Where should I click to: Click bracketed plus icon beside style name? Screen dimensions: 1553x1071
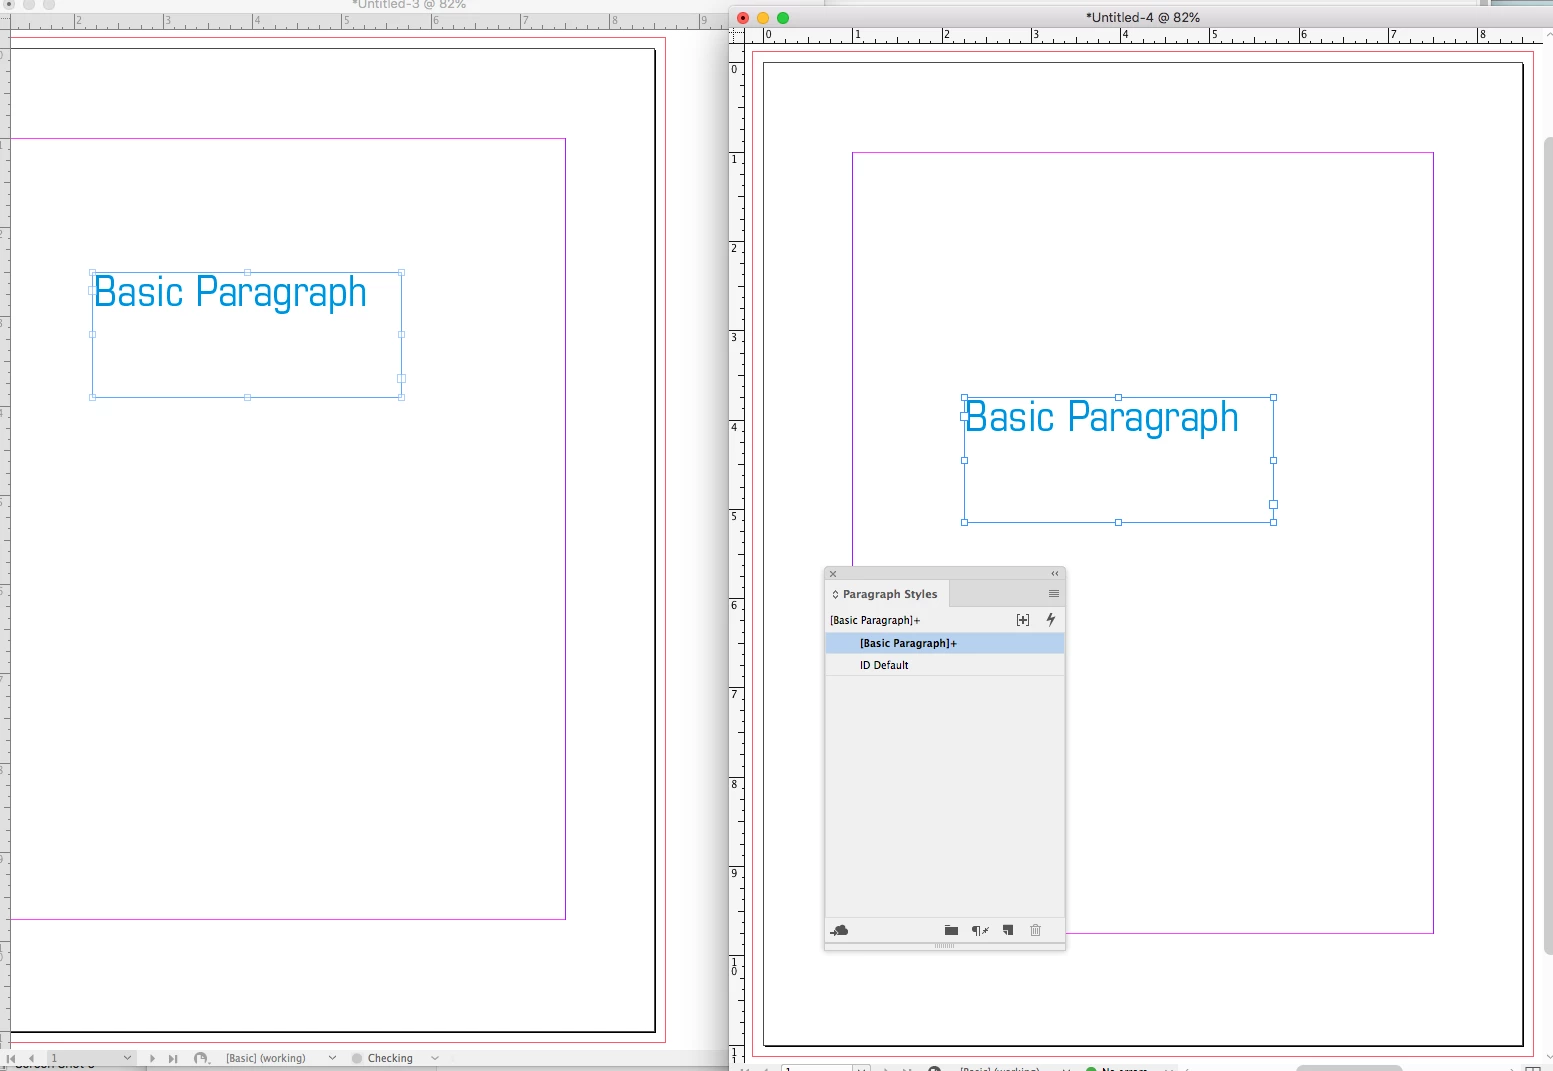point(1023,620)
